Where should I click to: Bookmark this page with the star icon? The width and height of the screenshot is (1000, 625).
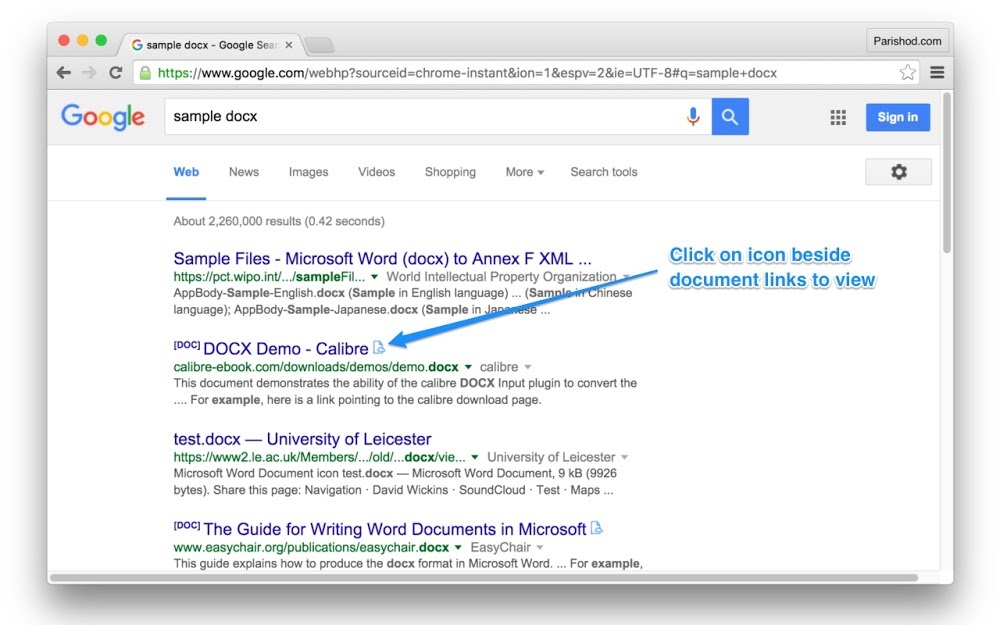tap(907, 73)
